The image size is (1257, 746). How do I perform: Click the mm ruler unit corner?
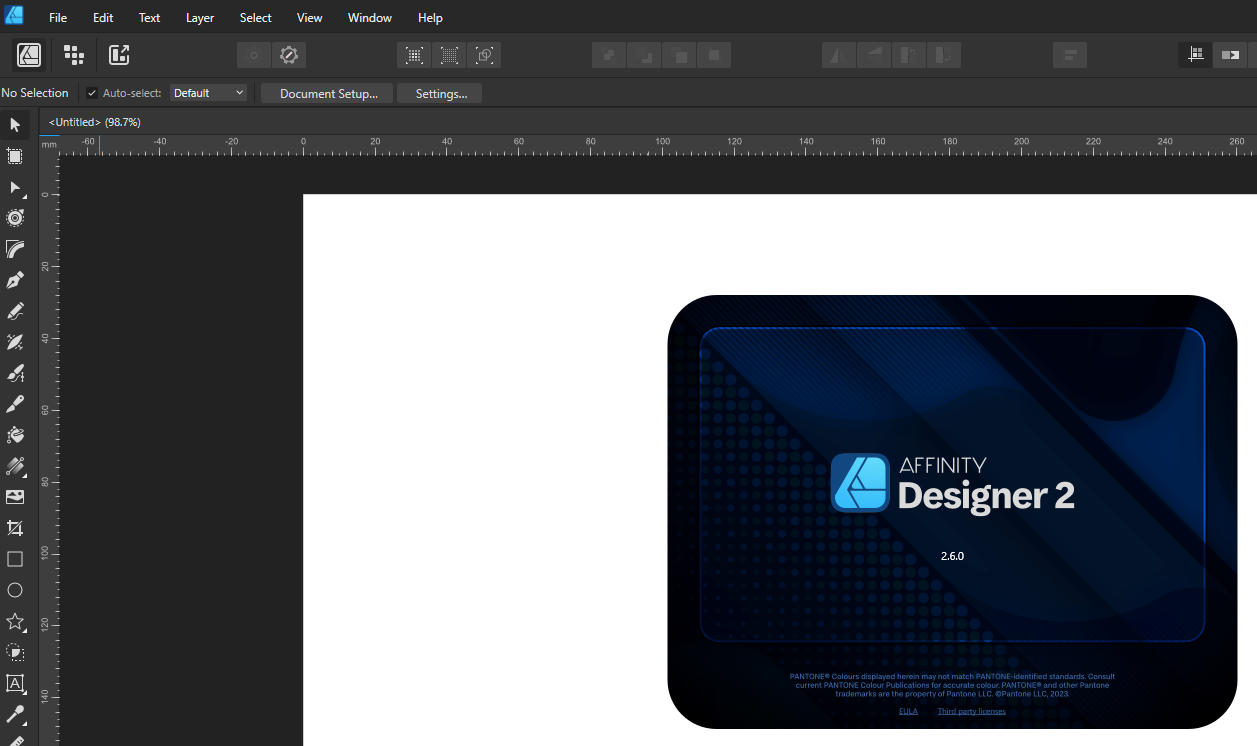[49, 145]
